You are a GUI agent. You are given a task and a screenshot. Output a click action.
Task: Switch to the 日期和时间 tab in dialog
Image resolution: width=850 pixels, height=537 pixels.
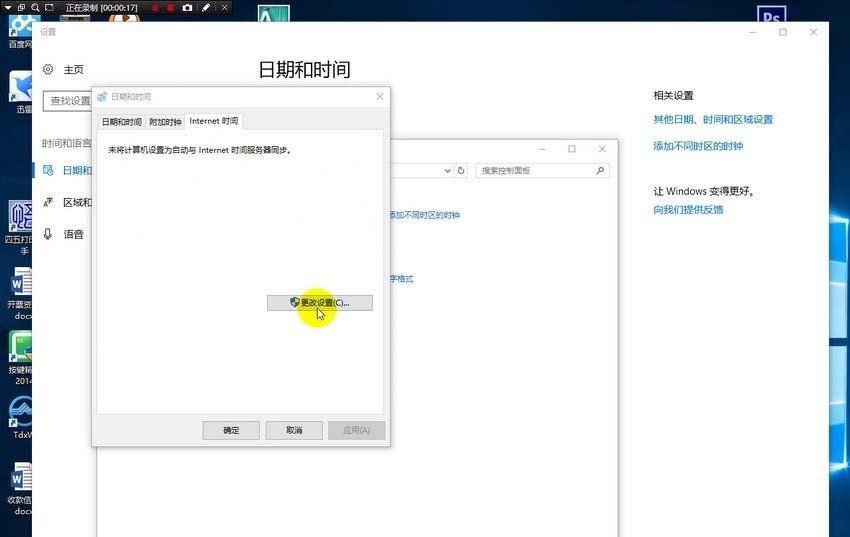point(121,122)
